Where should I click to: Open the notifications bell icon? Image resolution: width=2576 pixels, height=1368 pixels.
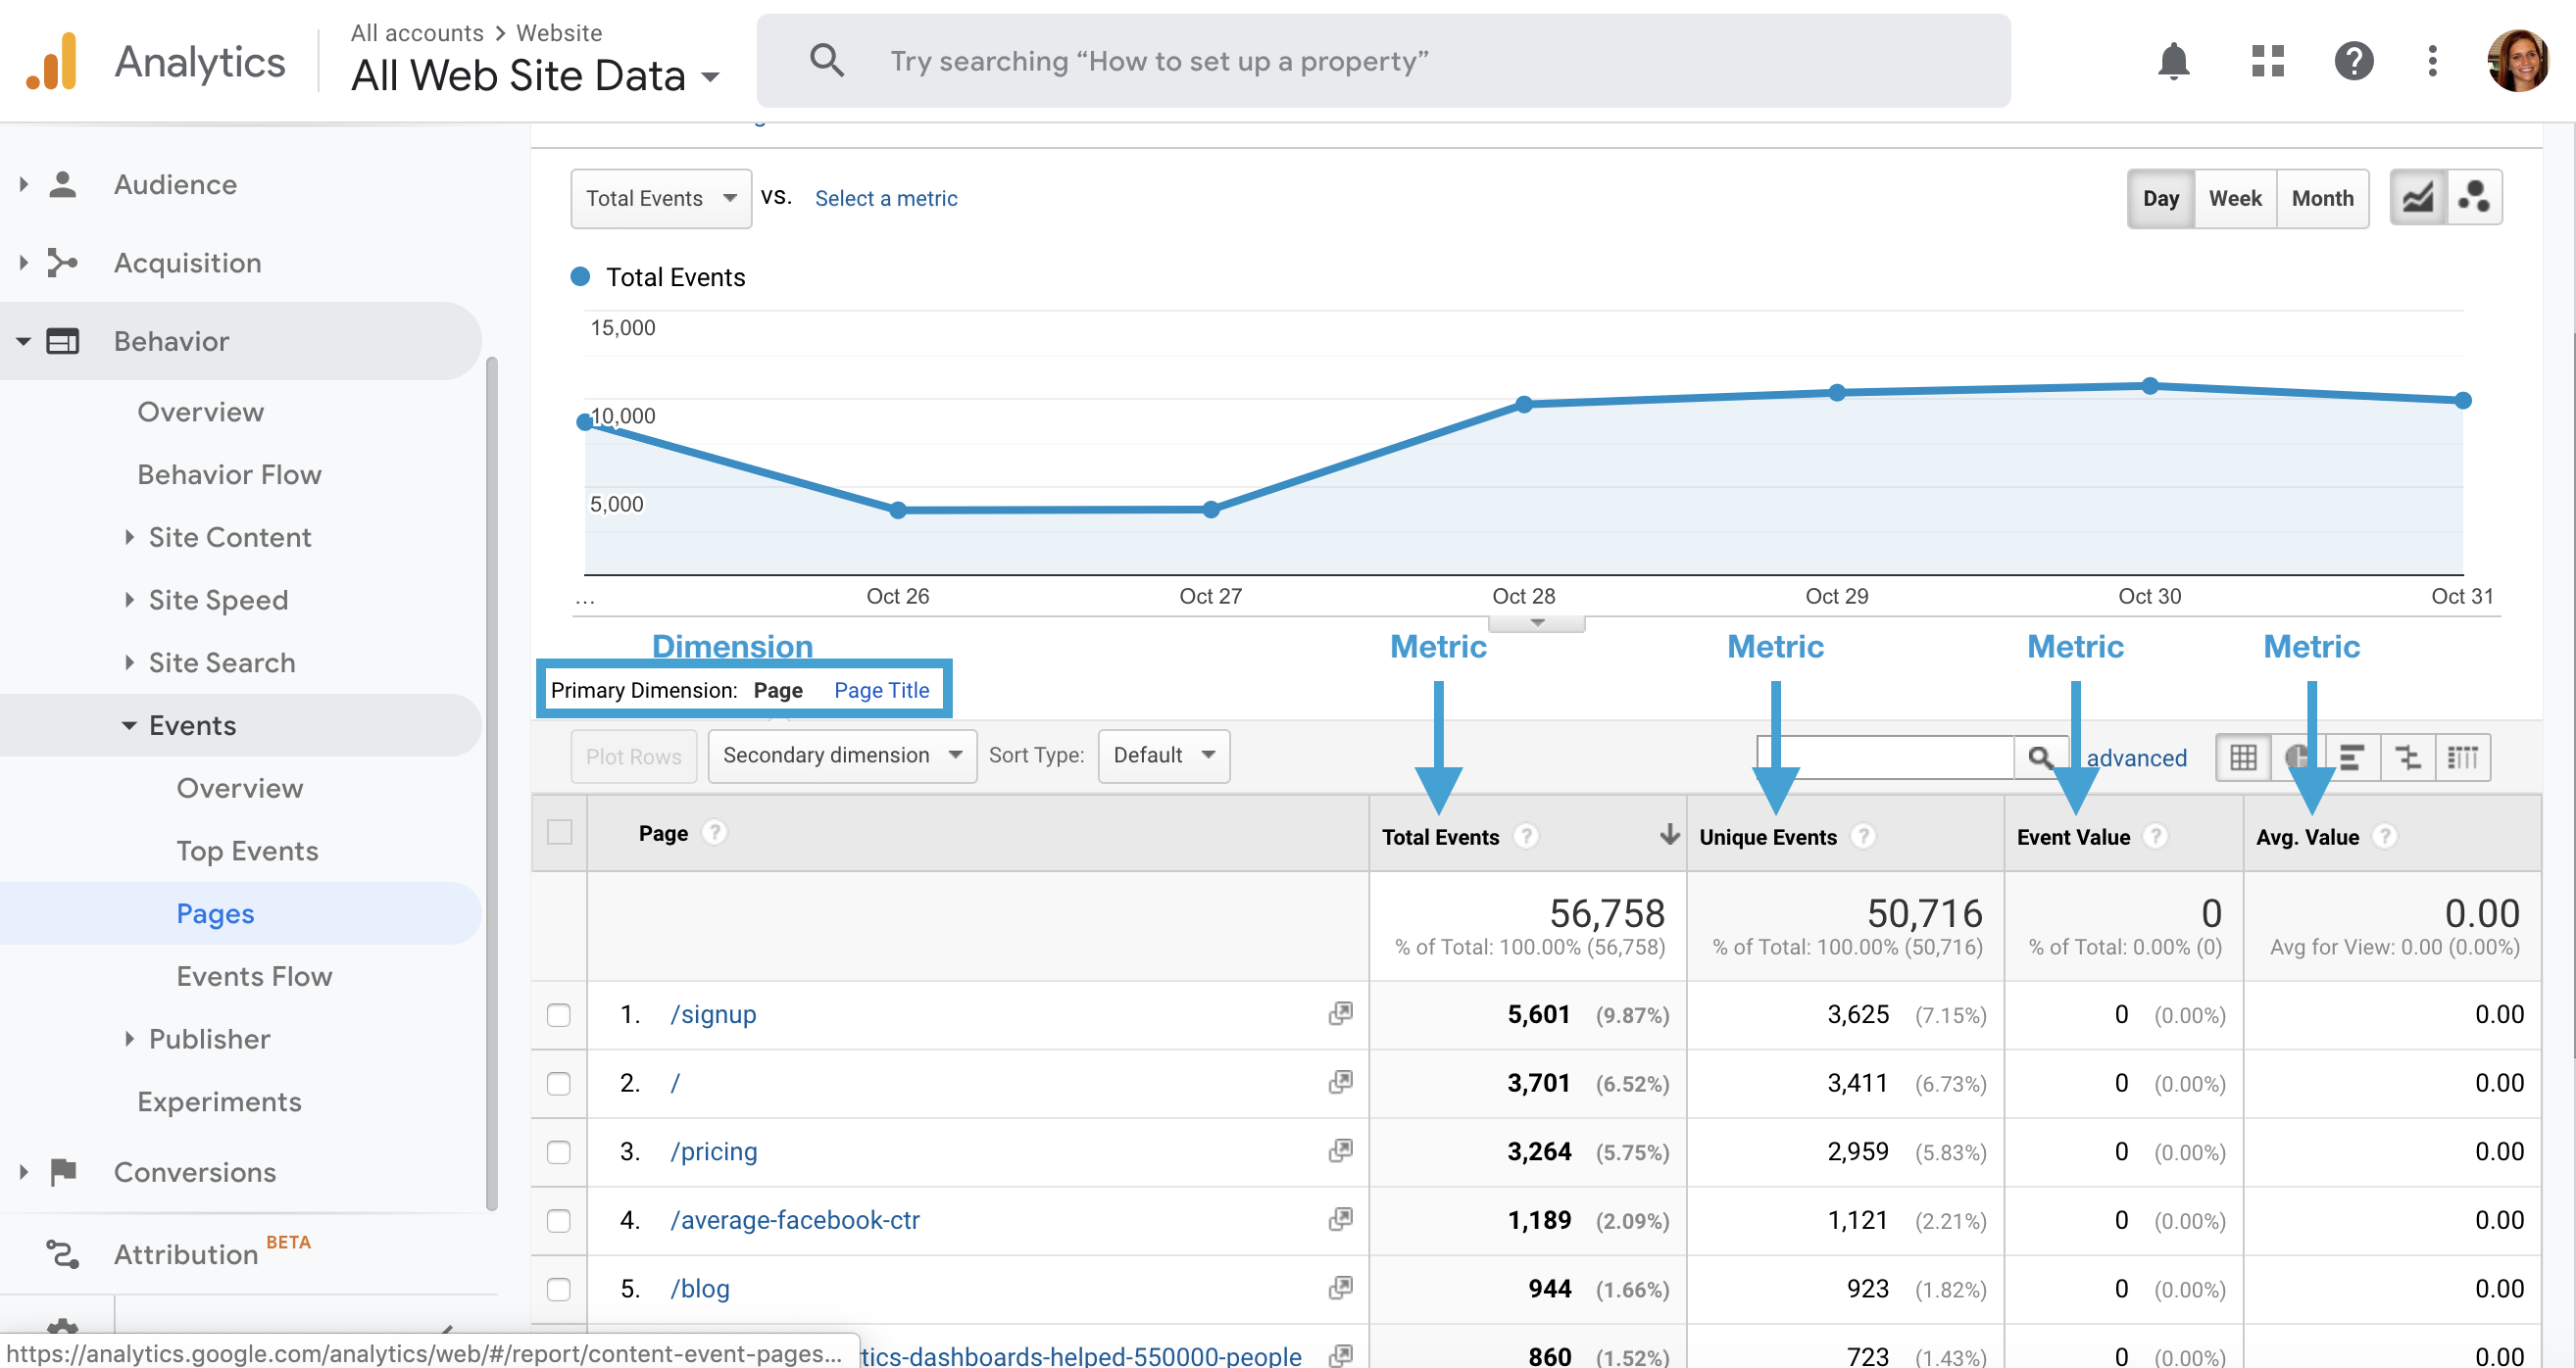[2173, 61]
